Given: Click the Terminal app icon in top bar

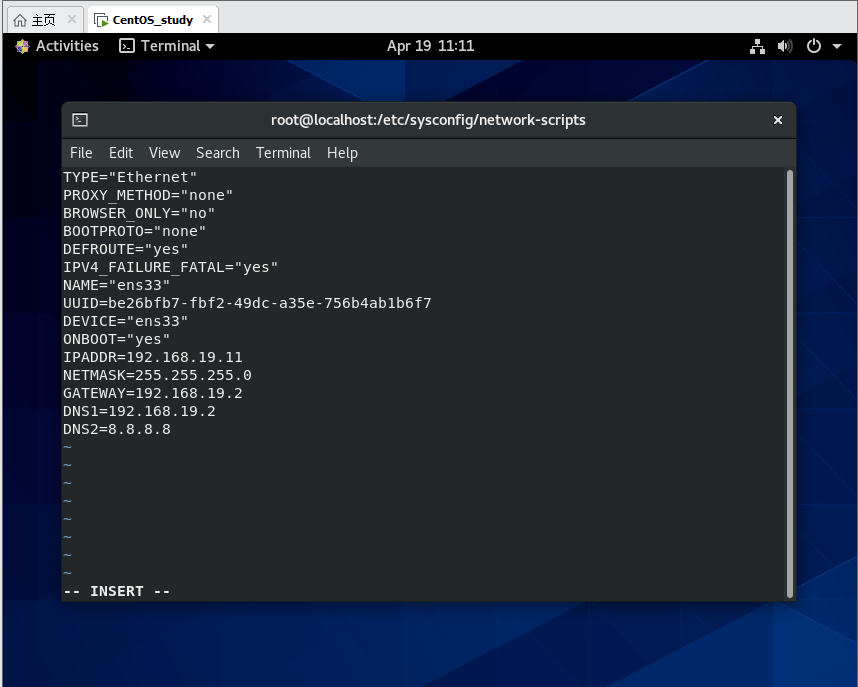Looking at the screenshot, I should tap(127, 46).
